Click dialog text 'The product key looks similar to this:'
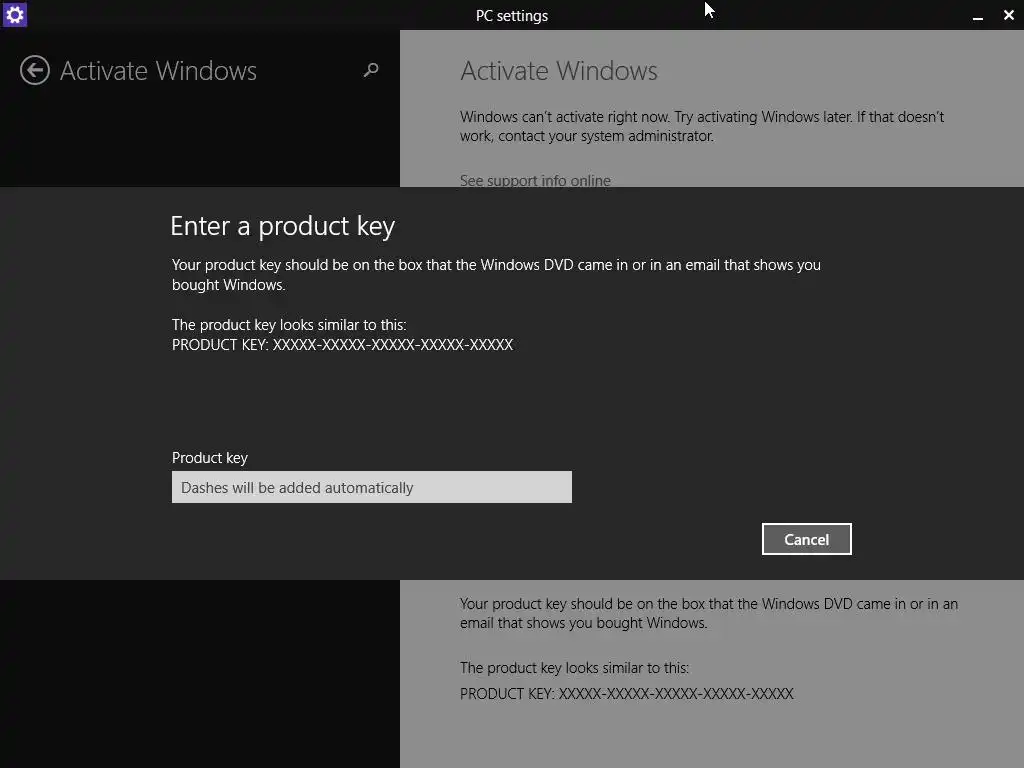Screen dimensions: 1024x768 click(x=289, y=325)
